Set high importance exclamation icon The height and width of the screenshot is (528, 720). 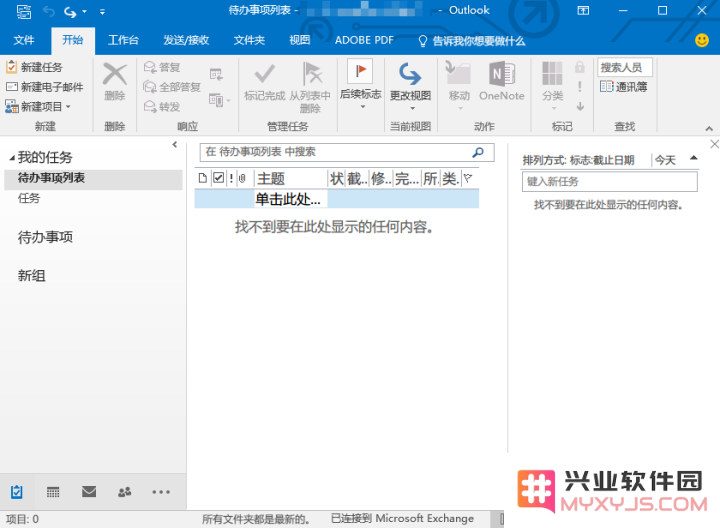580,87
